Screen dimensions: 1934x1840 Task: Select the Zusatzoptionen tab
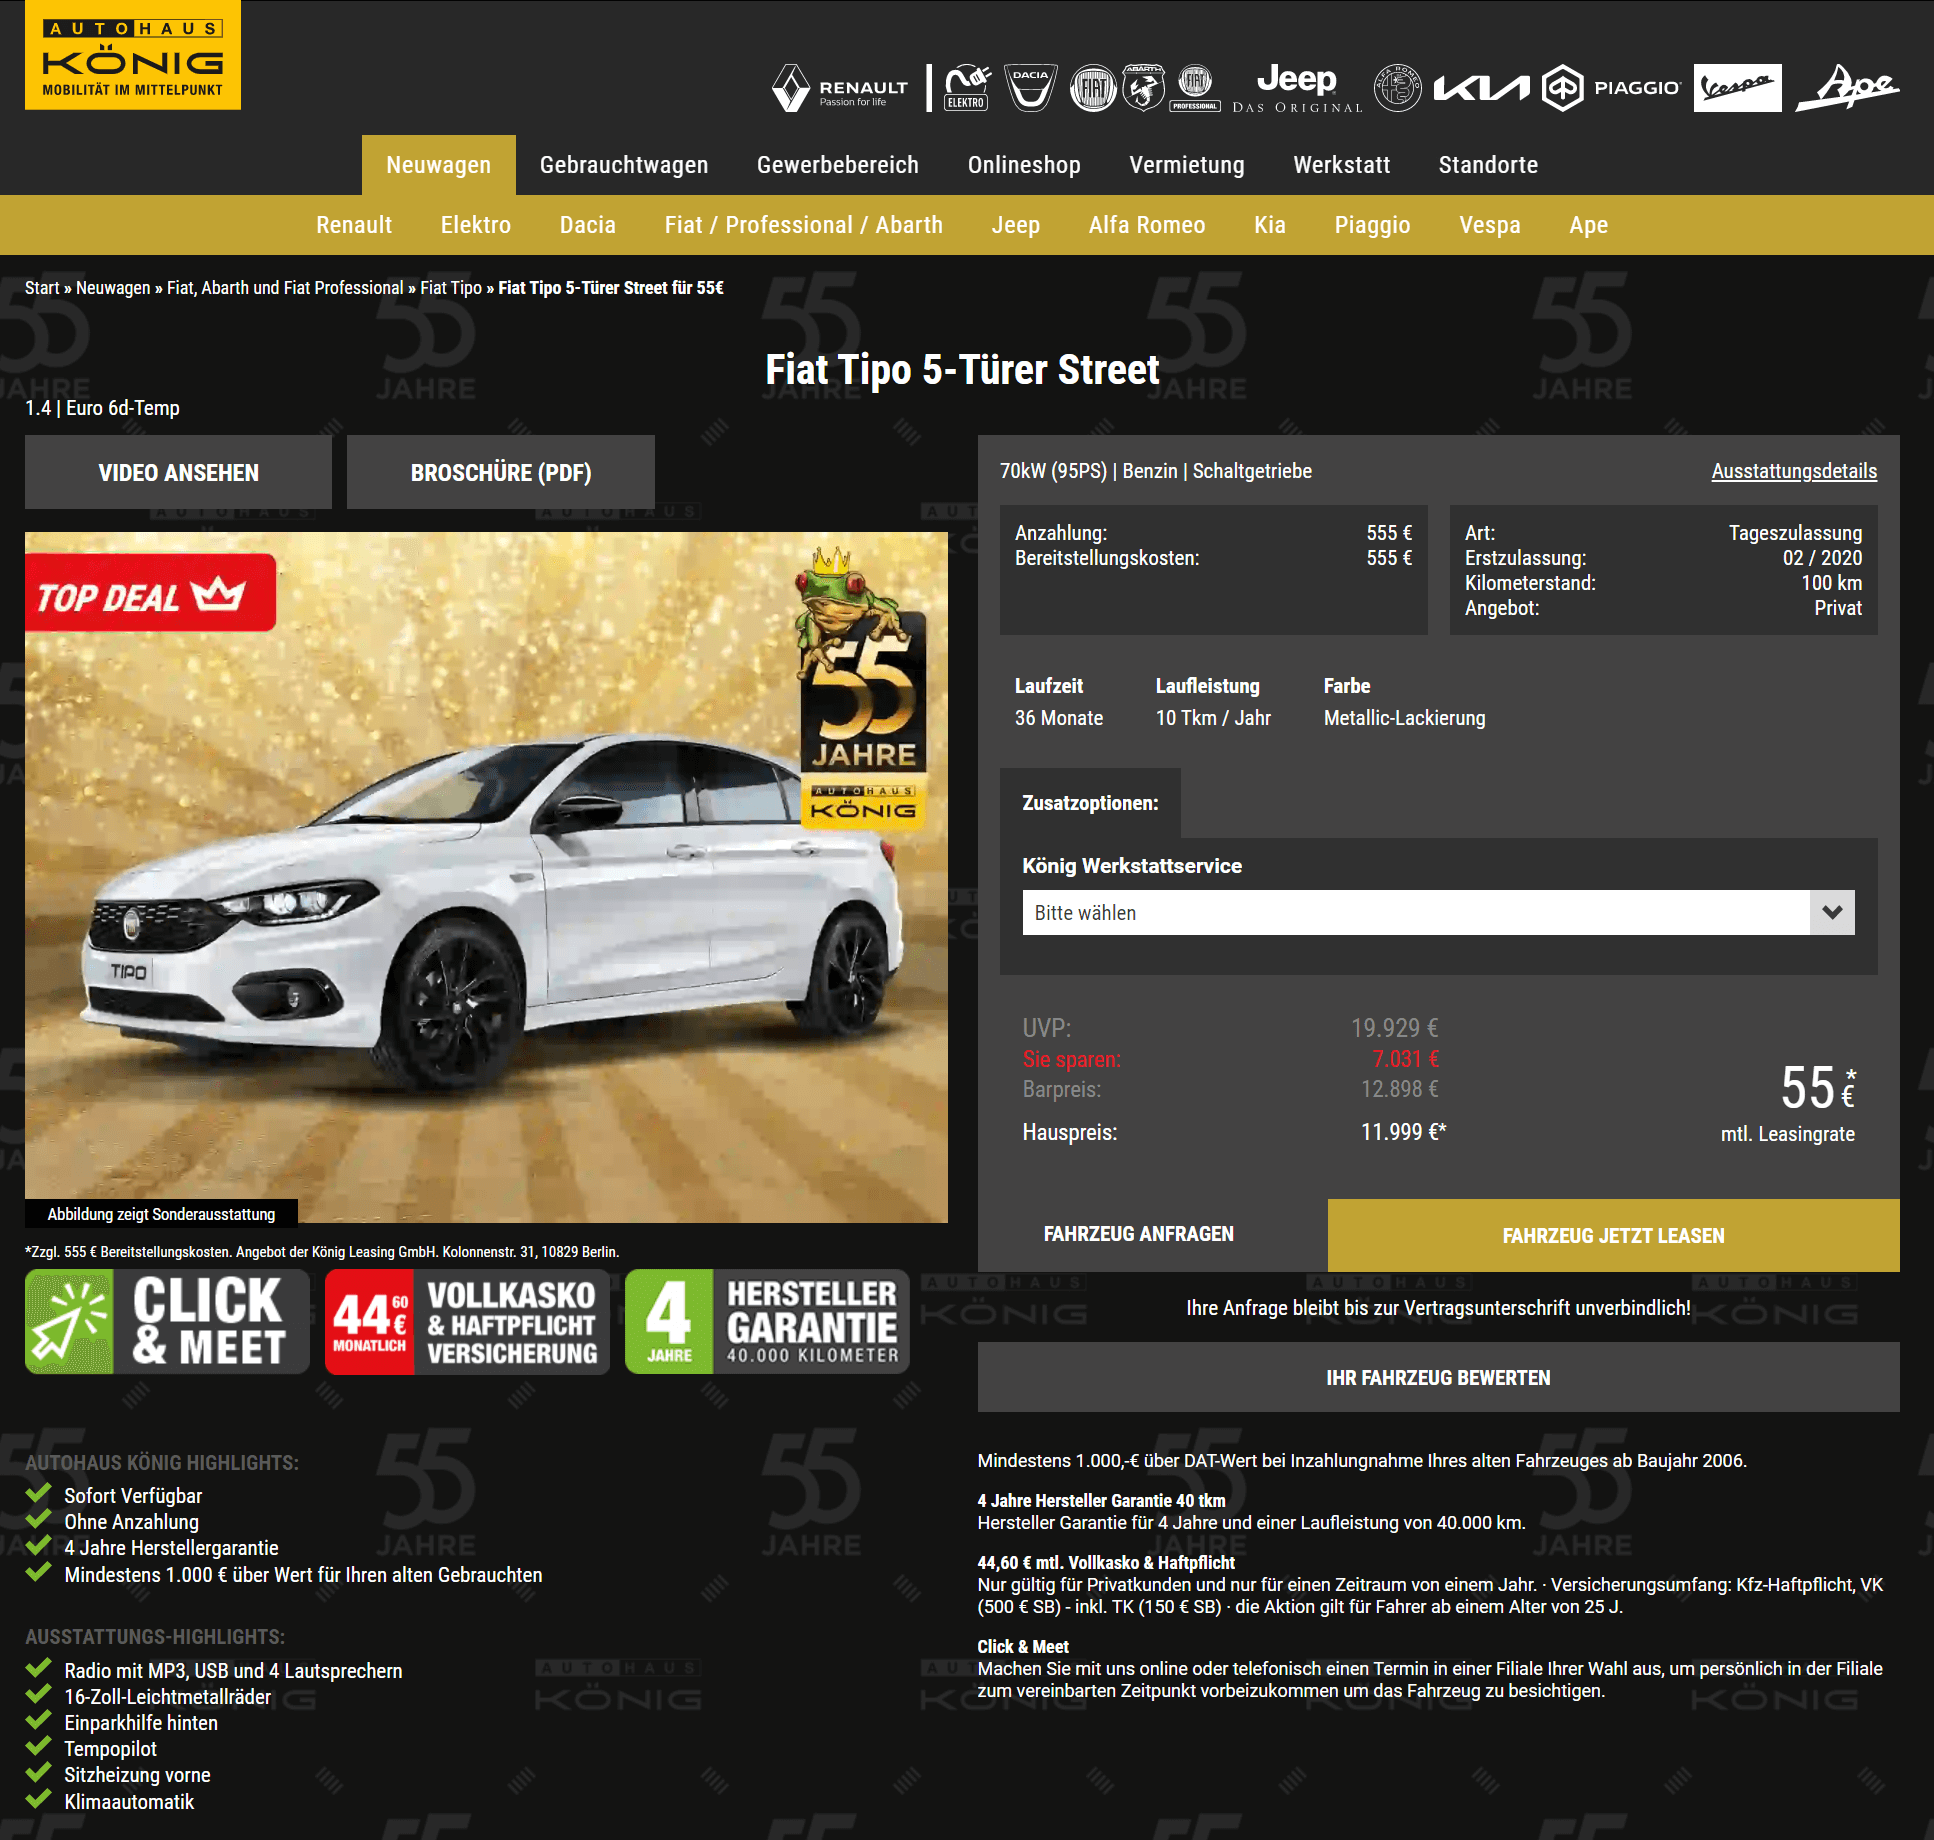[x=1090, y=803]
